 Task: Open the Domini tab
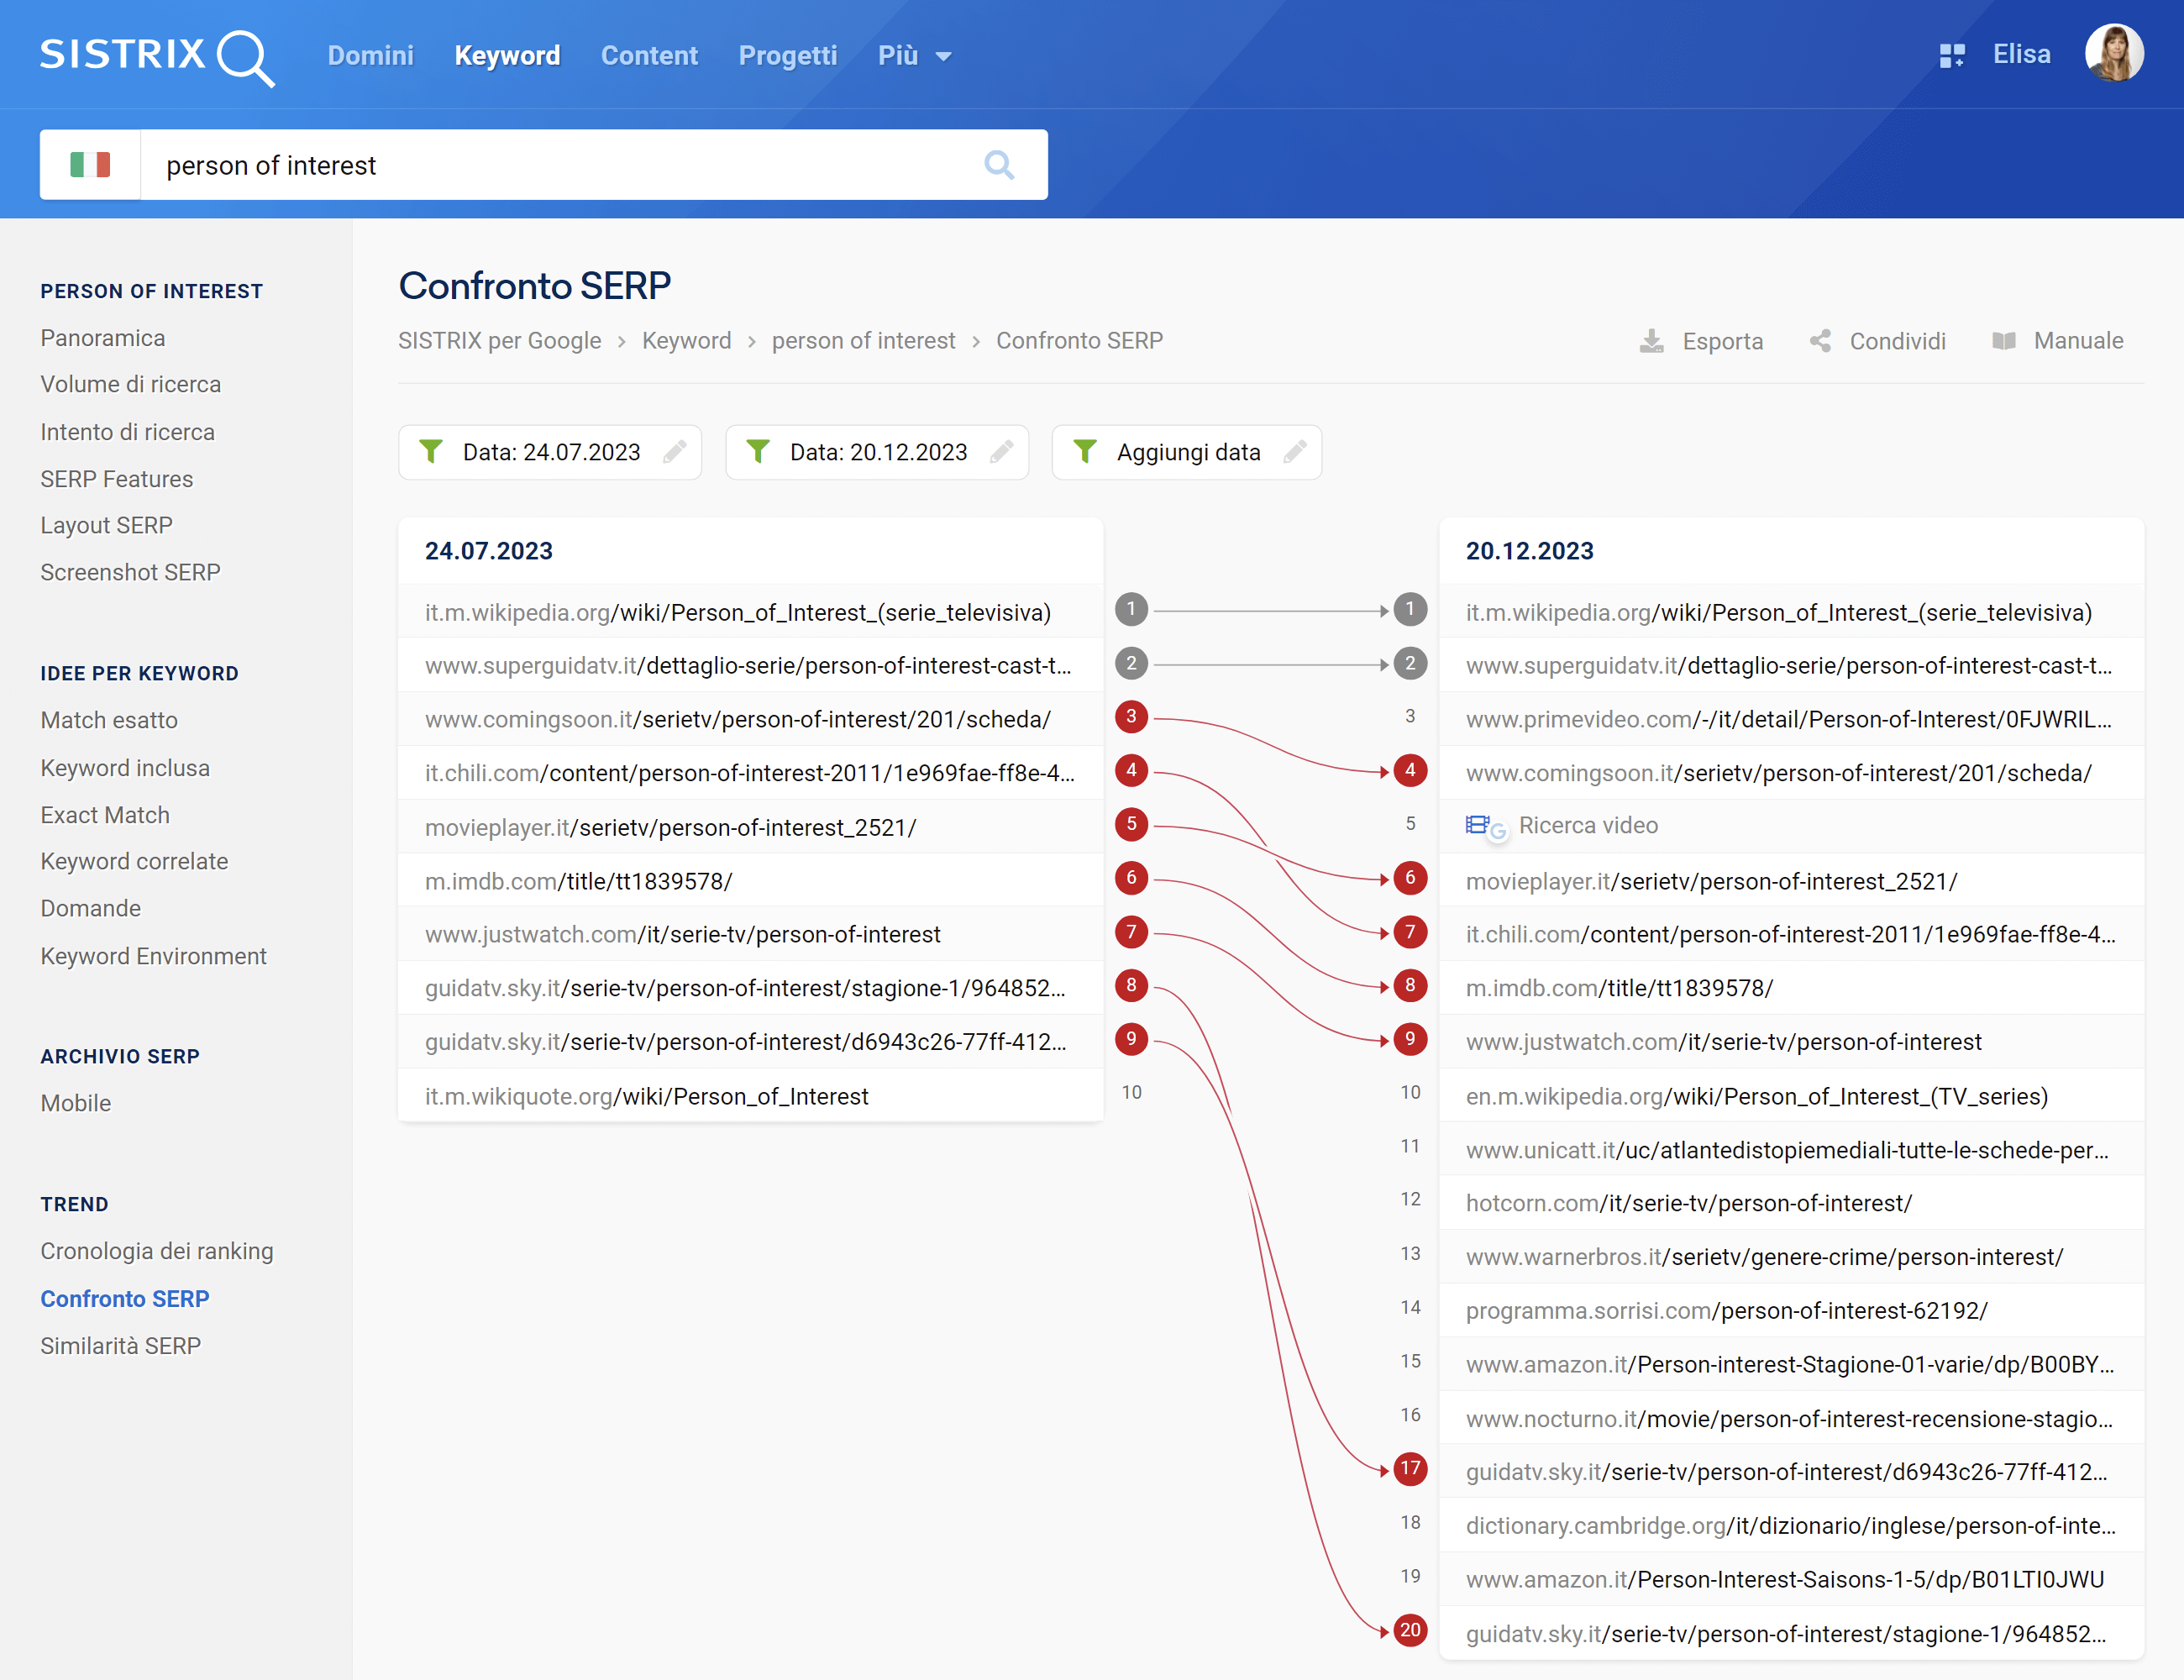point(371,56)
